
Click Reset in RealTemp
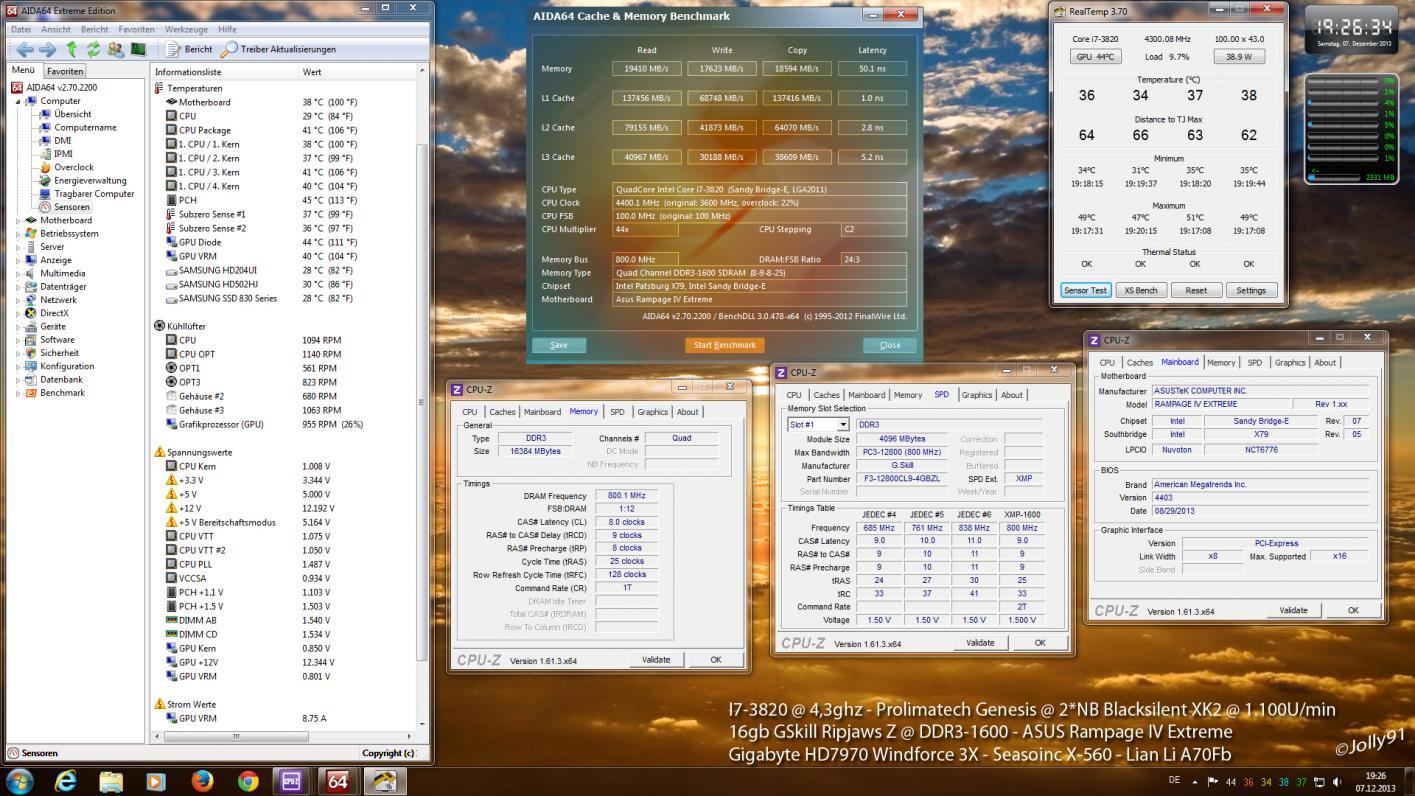[x=1196, y=290]
